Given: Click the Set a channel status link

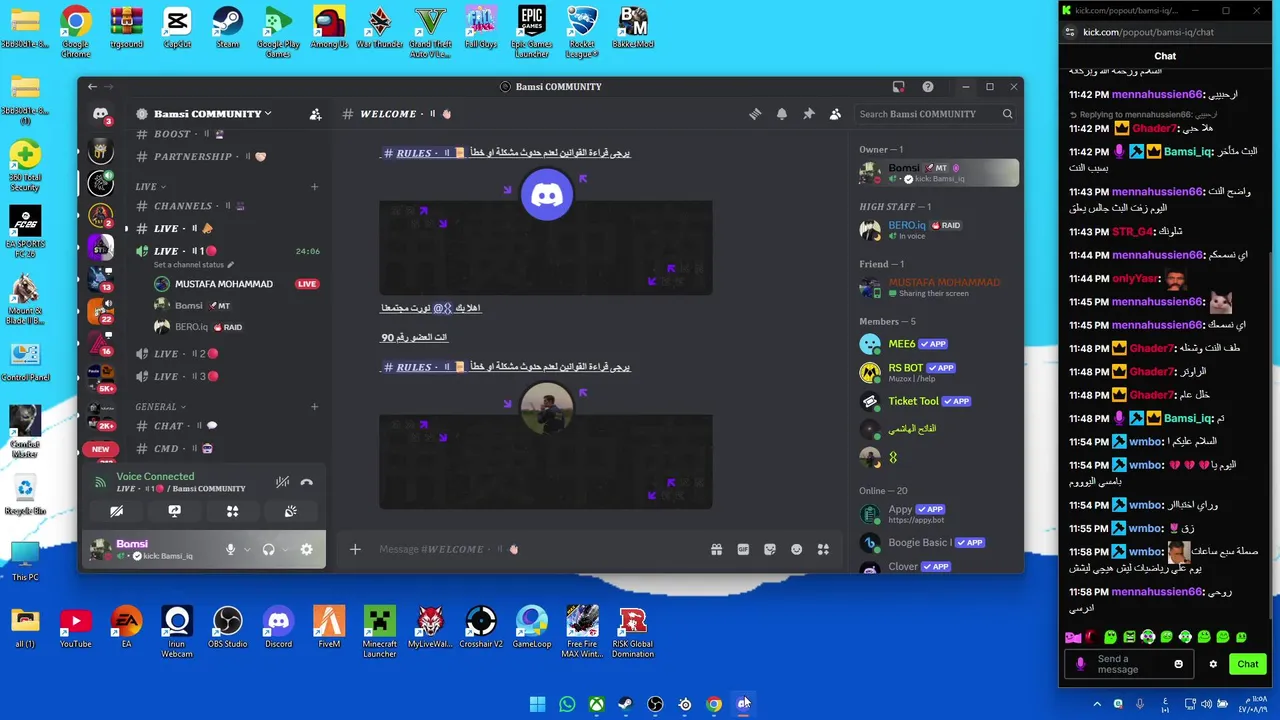Looking at the screenshot, I should click(193, 265).
